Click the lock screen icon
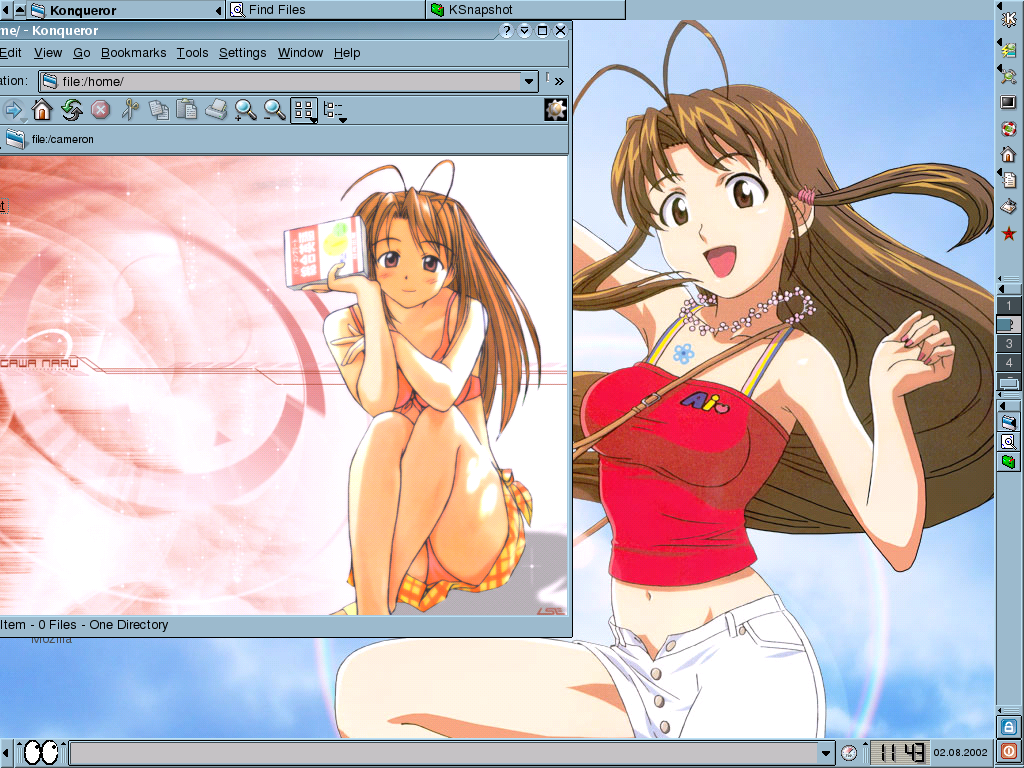The image size is (1024, 768). 1009,727
